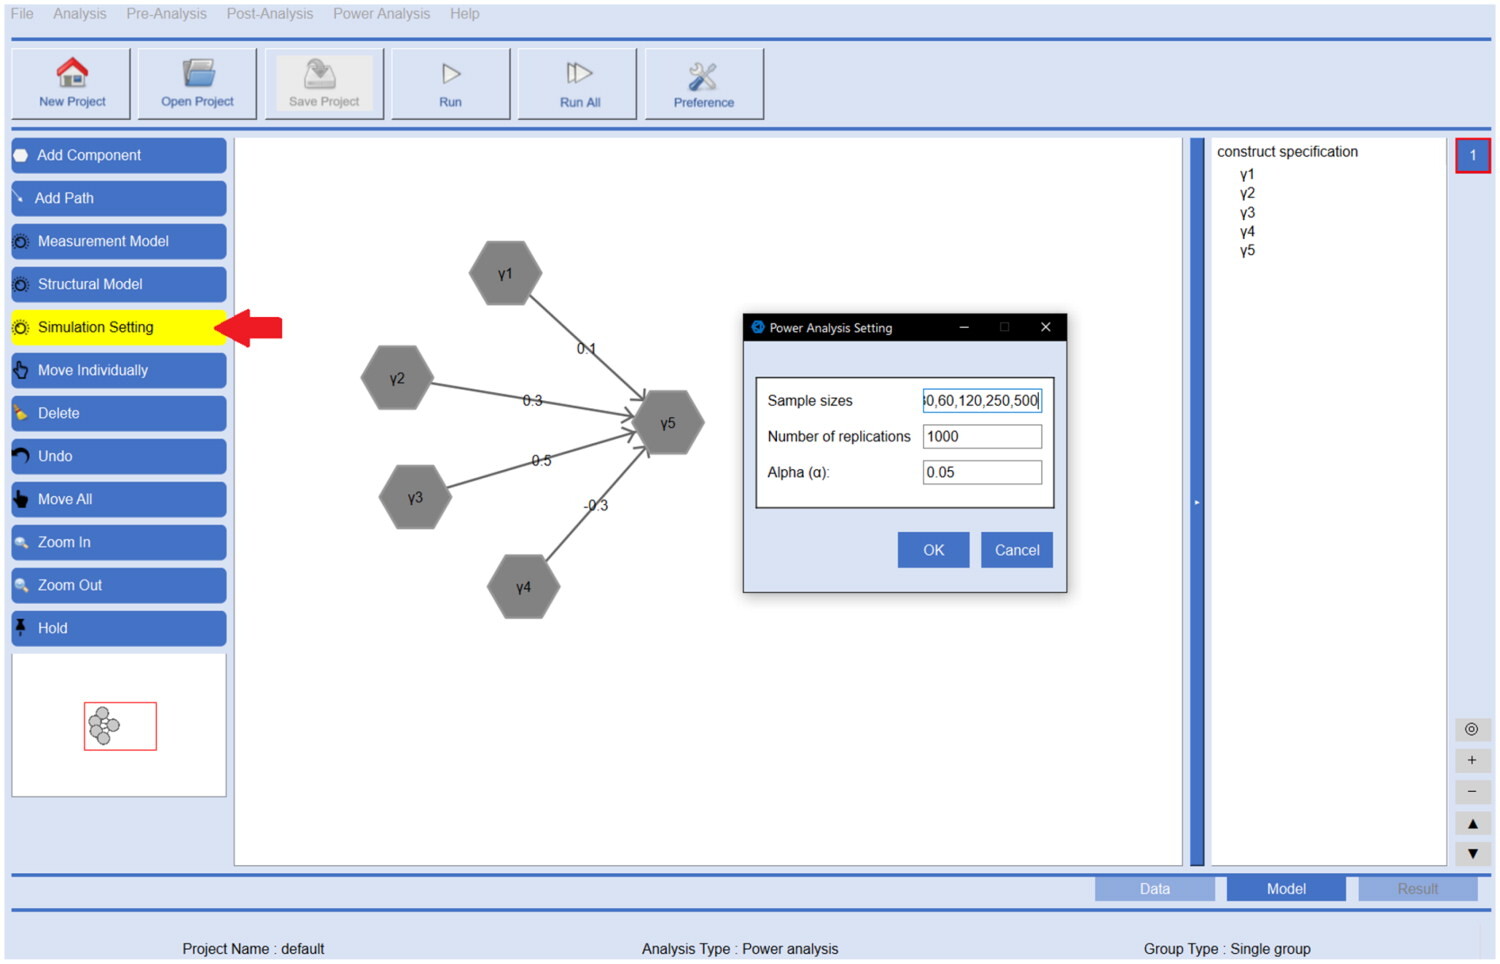Screen dimensions: 1500x964
Task: Click the page 1 button at top right
Action: point(1473,155)
